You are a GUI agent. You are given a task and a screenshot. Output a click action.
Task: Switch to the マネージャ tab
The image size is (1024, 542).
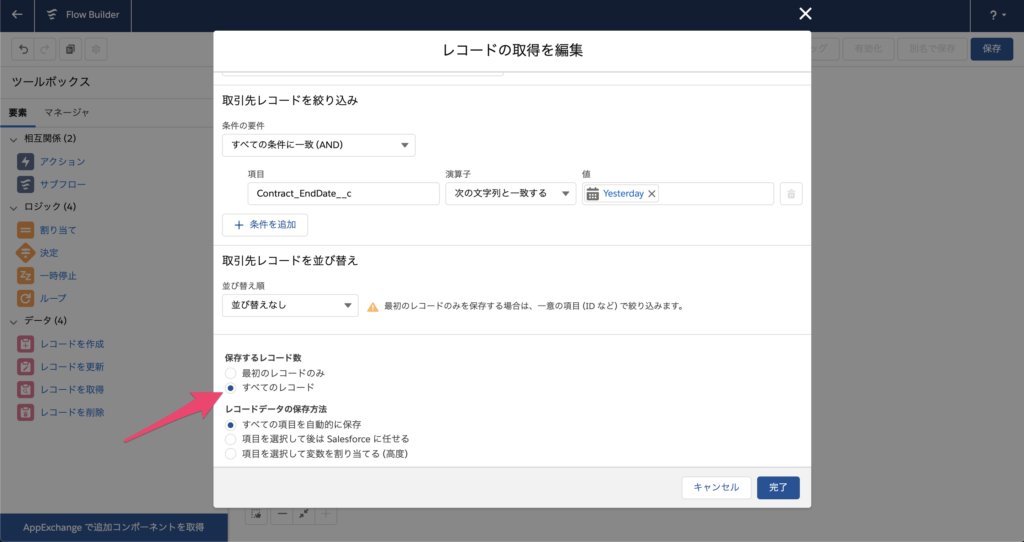click(x=67, y=113)
